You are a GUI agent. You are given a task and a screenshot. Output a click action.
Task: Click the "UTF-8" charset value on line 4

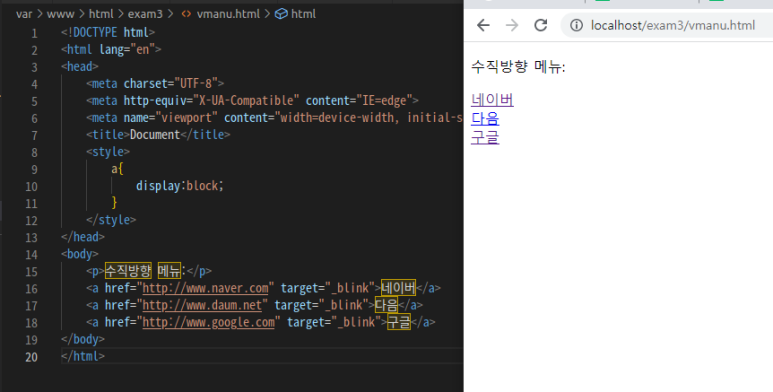(x=196, y=83)
